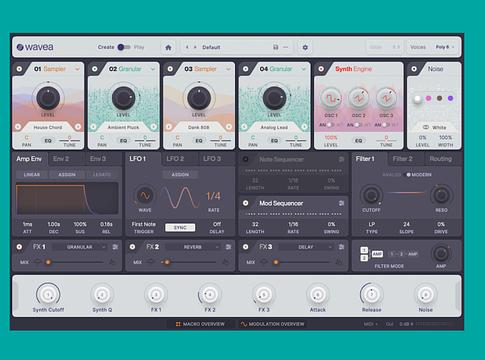Click ASSIGN button in LFO 1
485x360 pixels.
[180, 174]
